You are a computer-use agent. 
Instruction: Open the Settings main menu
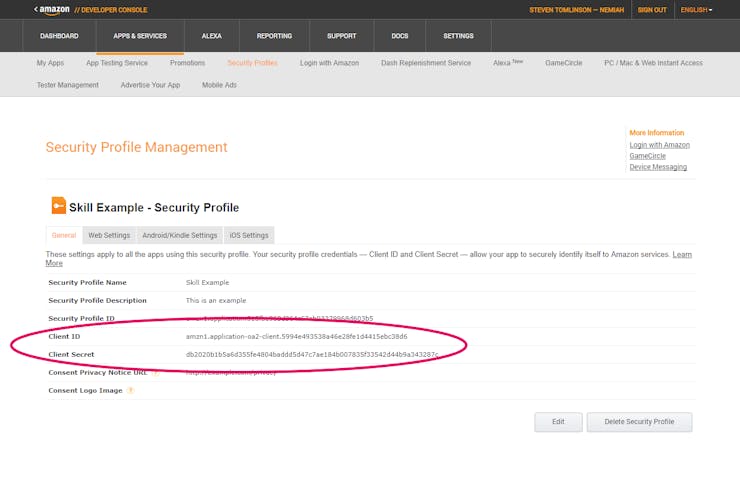(x=458, y=36)
